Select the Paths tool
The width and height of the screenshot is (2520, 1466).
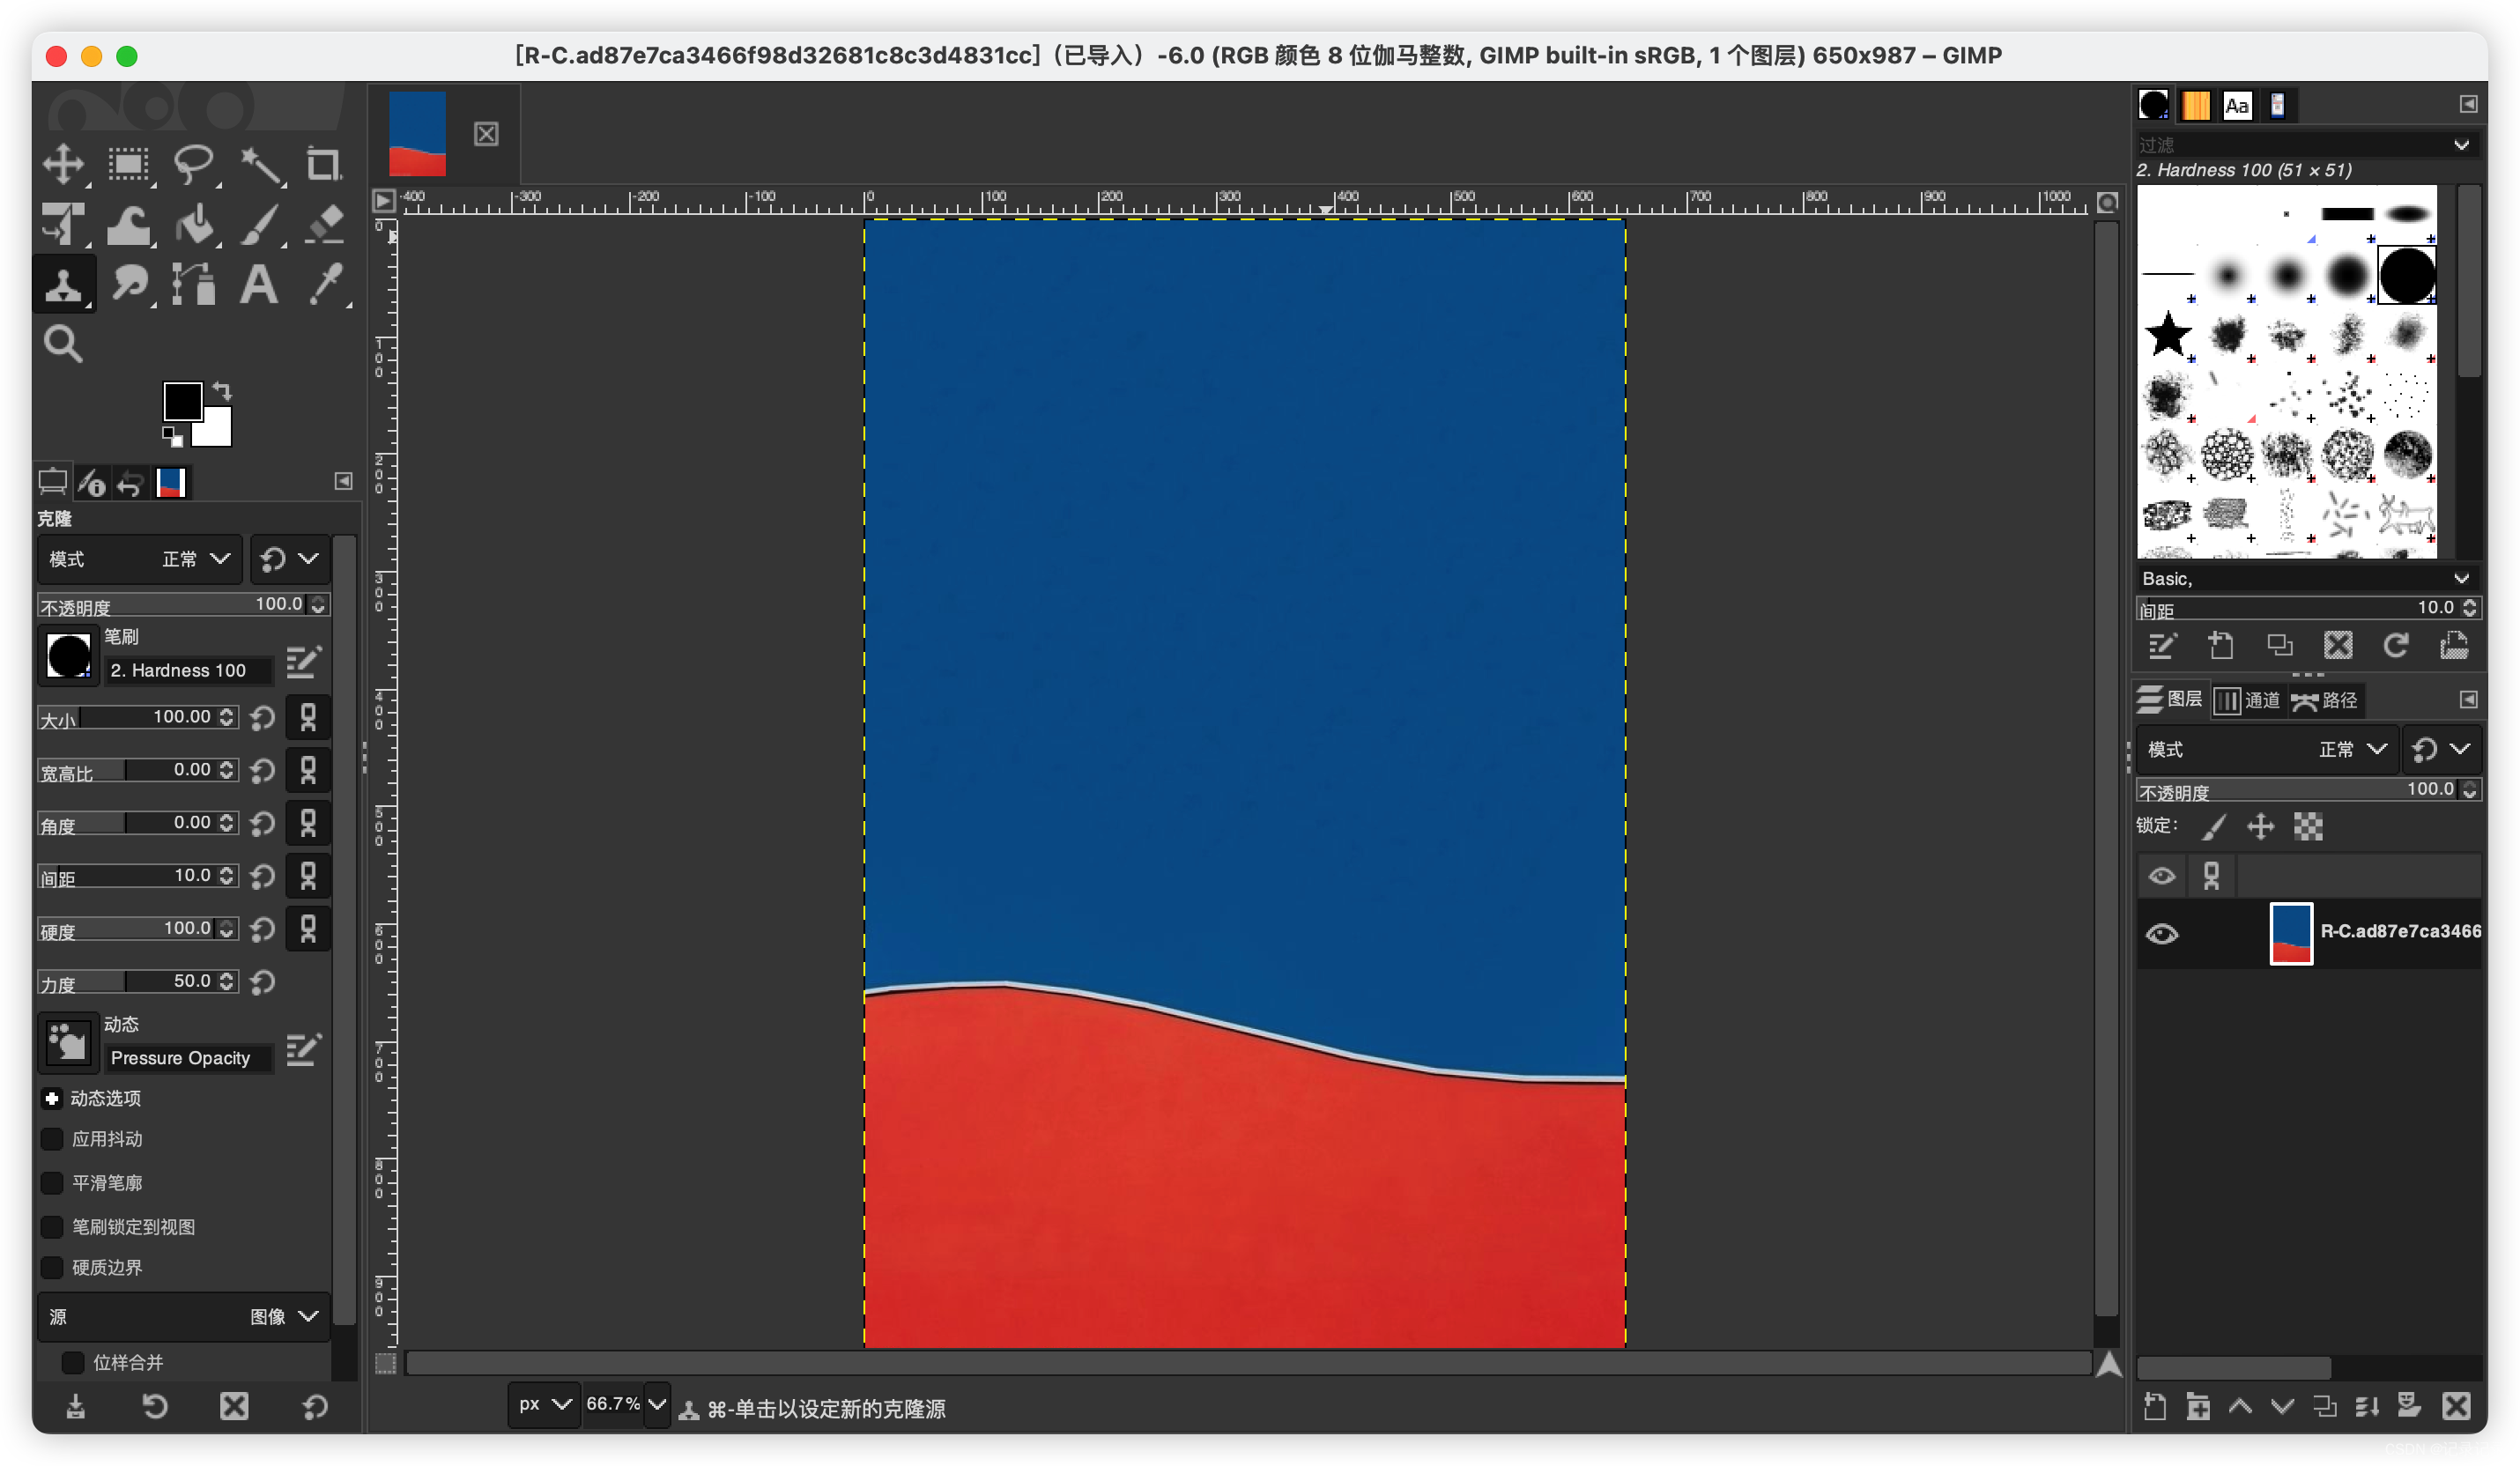click(194, 285)
